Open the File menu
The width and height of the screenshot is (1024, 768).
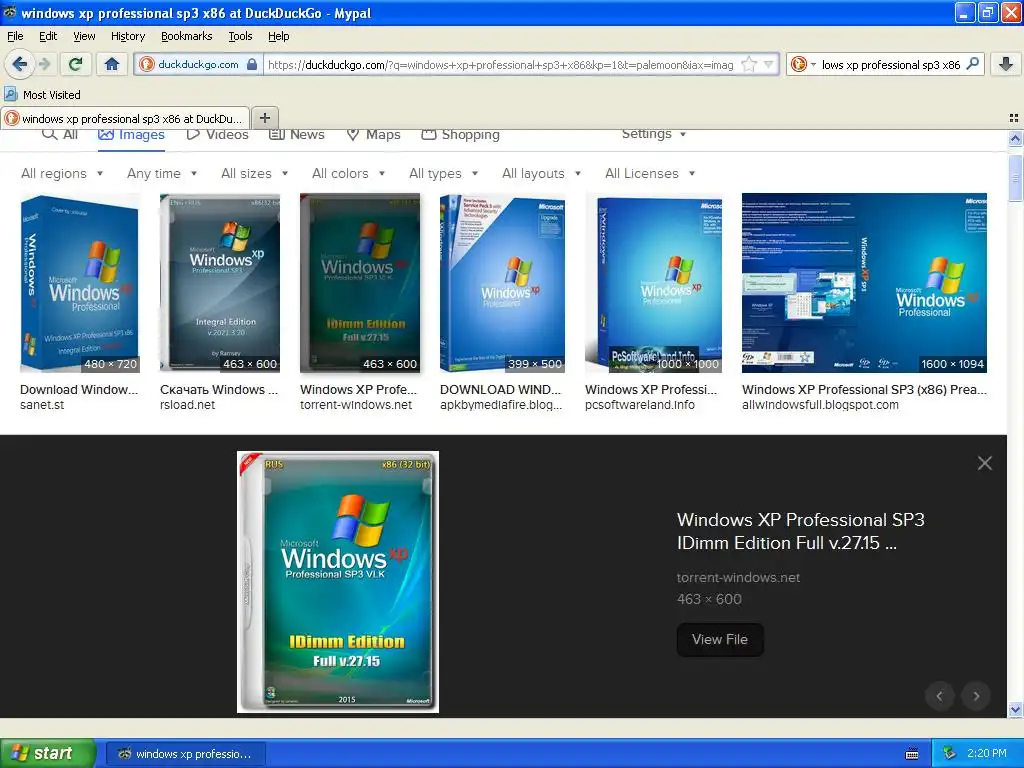[15, 36]
